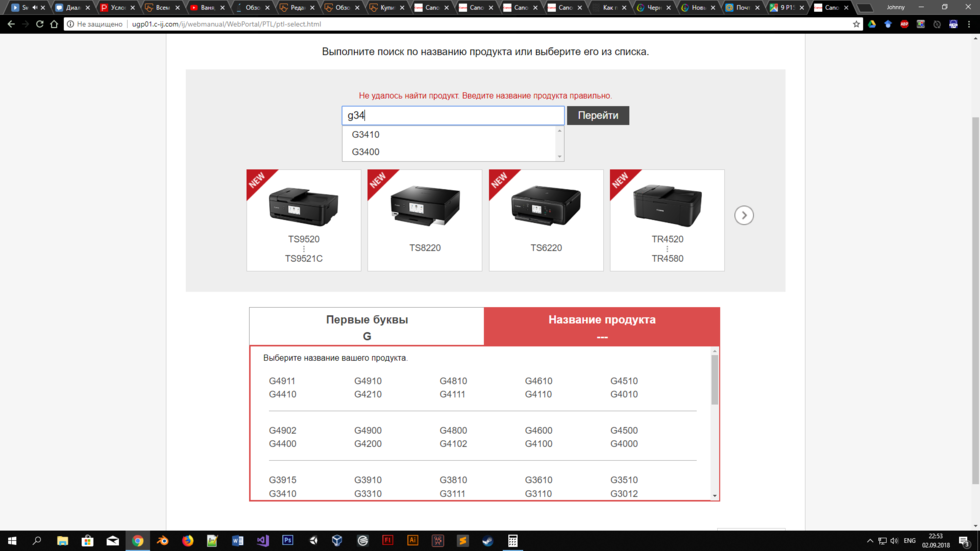
Task: Switch to the Первые буквы tab
Action: (x=367, y=327)
